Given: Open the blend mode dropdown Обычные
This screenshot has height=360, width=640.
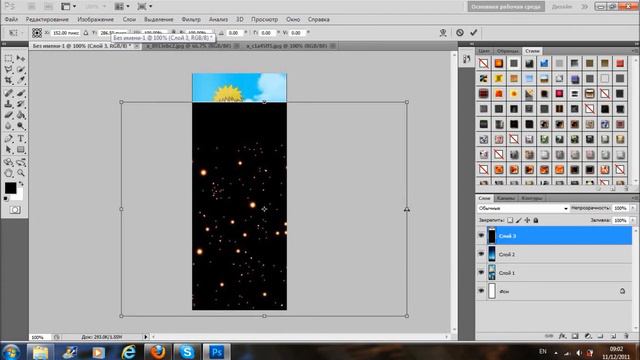Looking at the screenshot, I should pos(523,208).
